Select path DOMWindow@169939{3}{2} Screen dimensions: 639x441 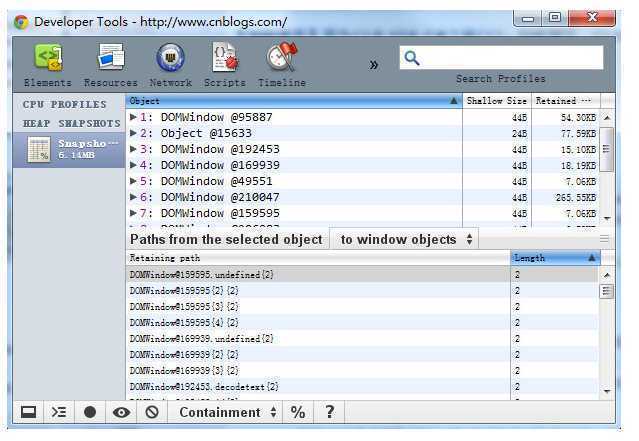click(362, 370)
